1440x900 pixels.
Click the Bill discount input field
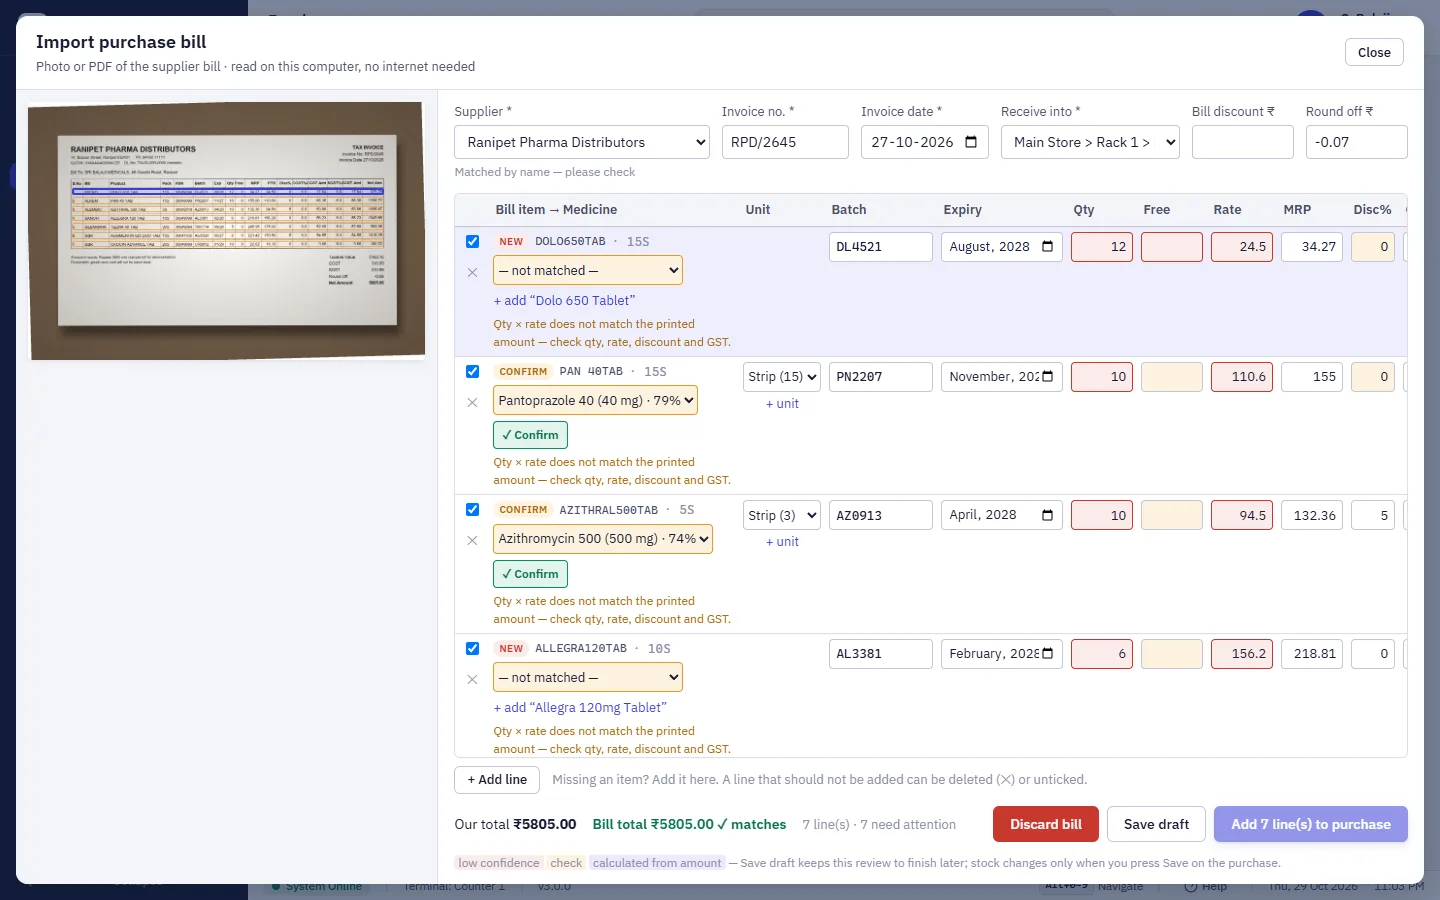click(1243, 142)
